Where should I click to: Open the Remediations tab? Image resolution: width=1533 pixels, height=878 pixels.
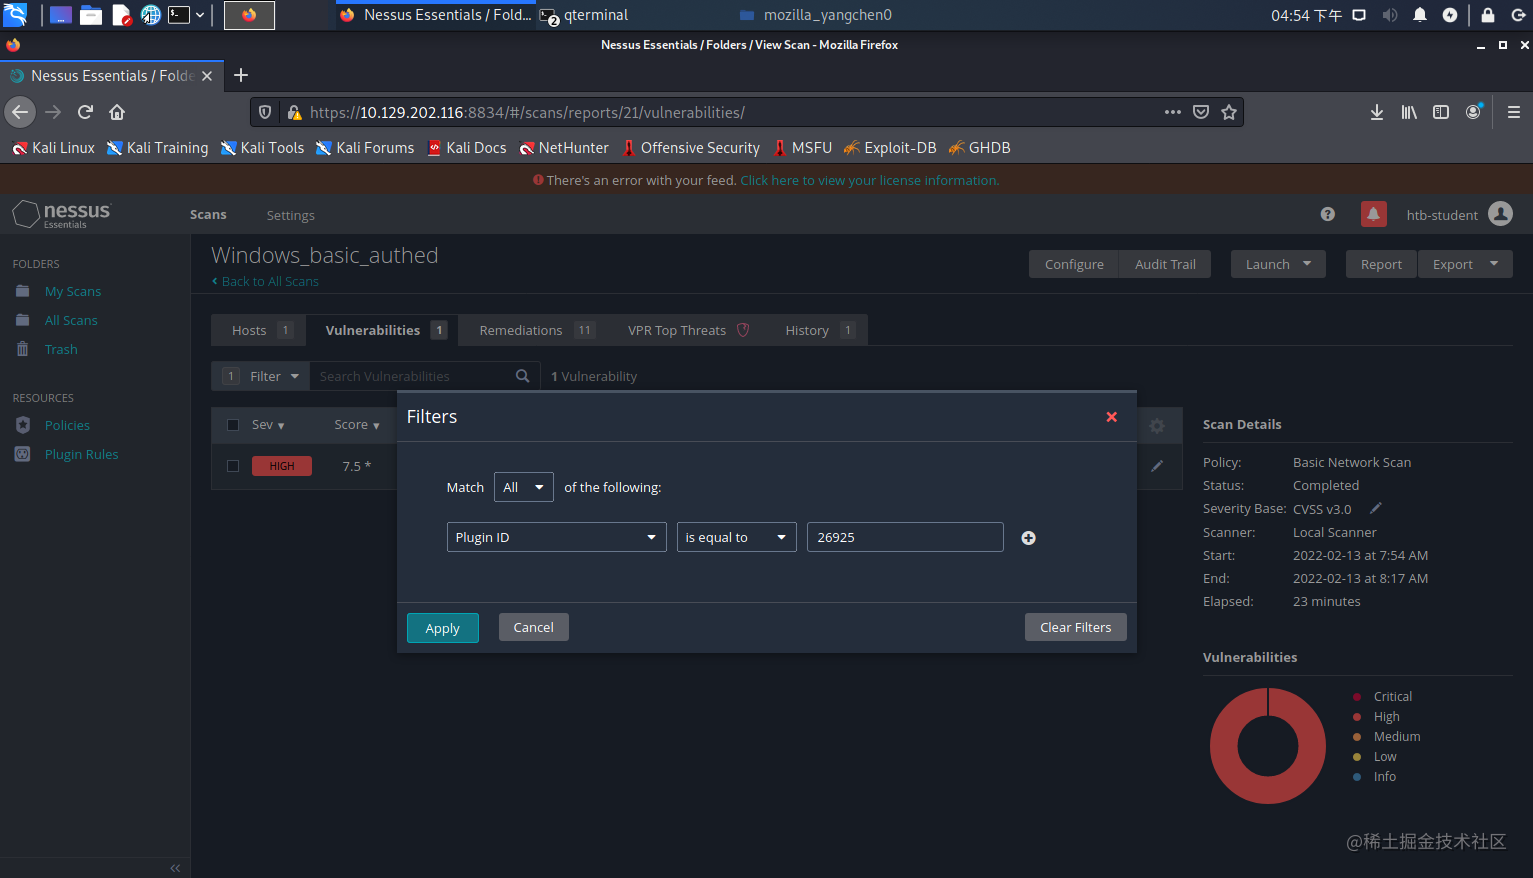pyautogui.click(x=536, y=330)
